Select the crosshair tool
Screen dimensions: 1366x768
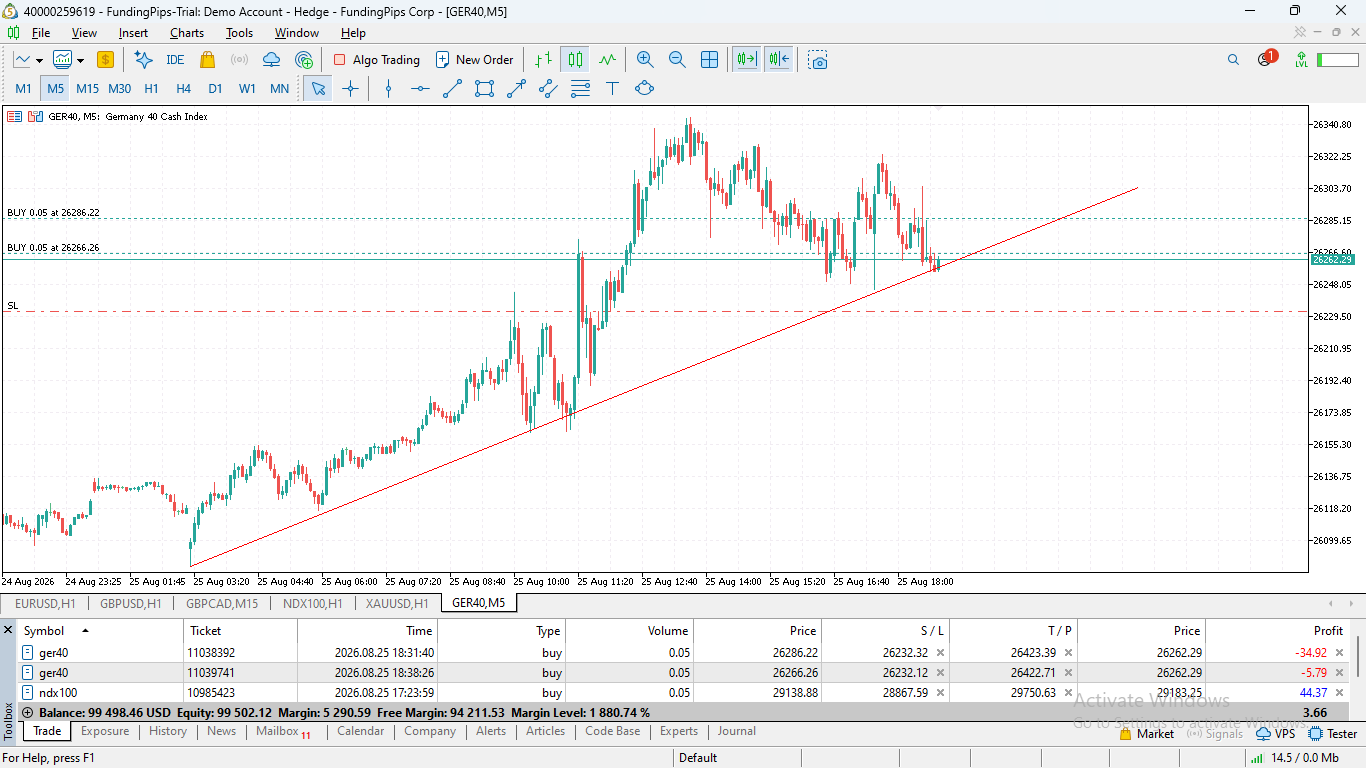tap(350, 88)
